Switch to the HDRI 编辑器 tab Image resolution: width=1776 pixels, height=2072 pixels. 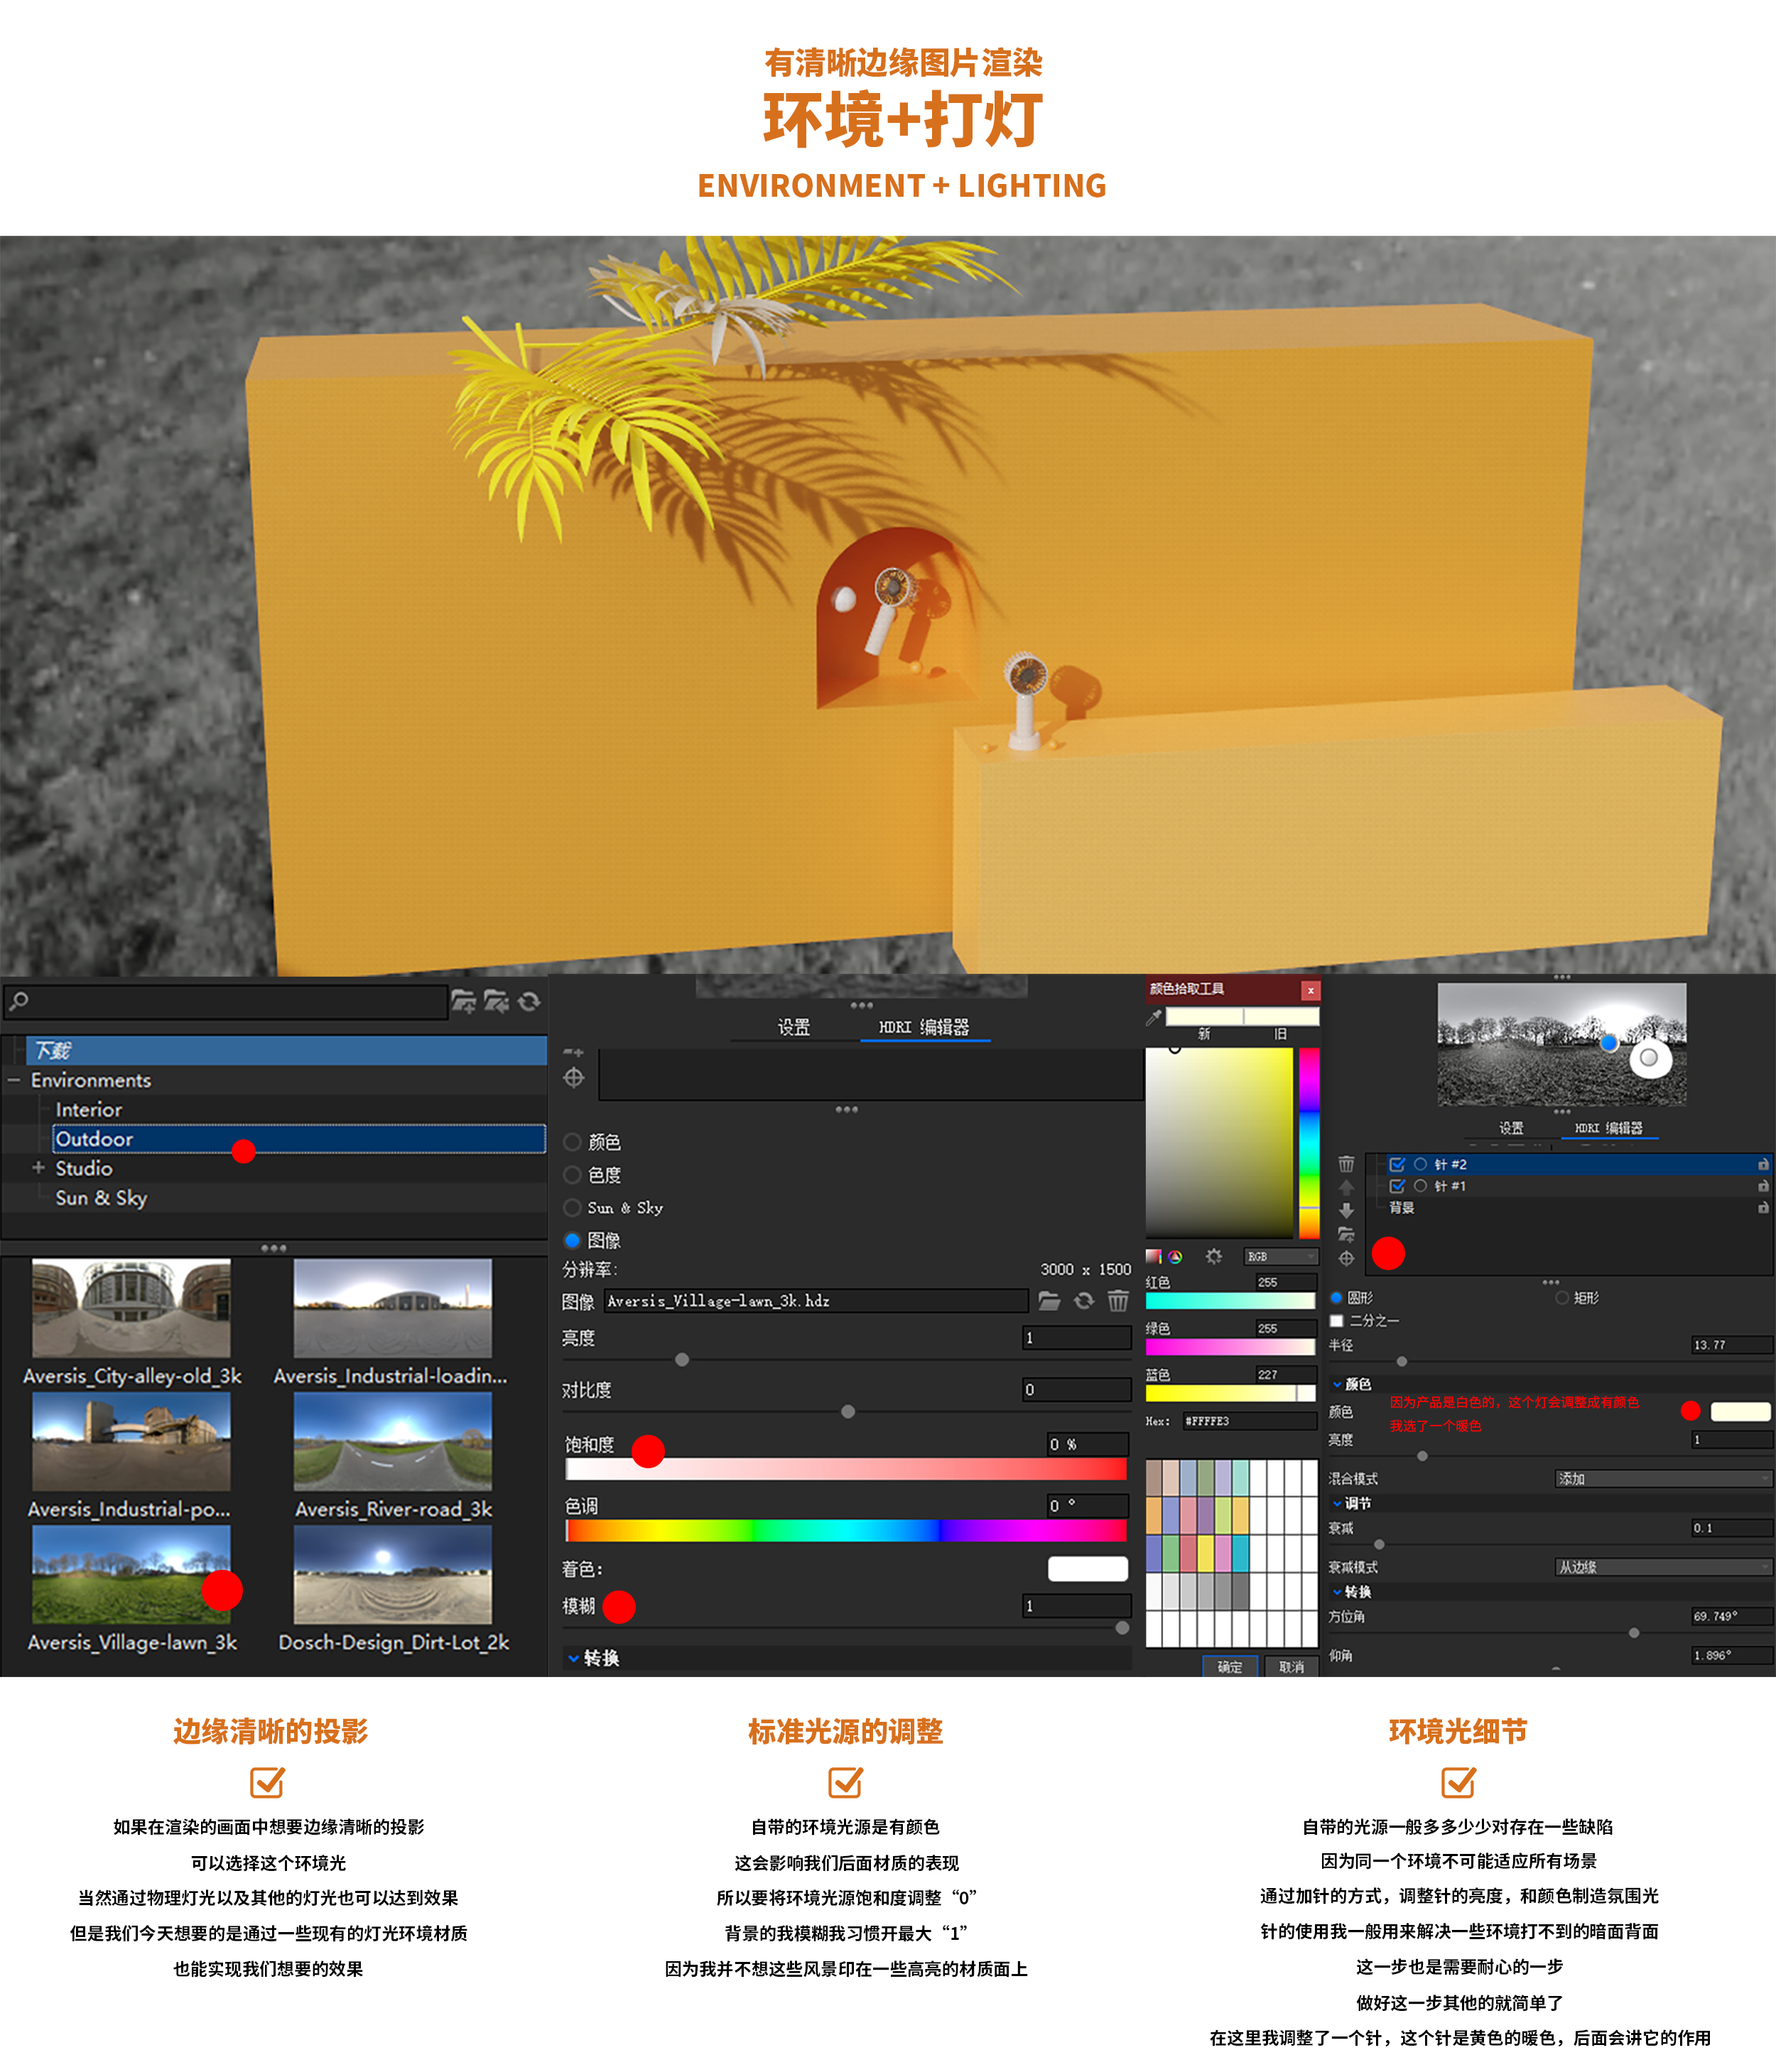(925, 1029)
